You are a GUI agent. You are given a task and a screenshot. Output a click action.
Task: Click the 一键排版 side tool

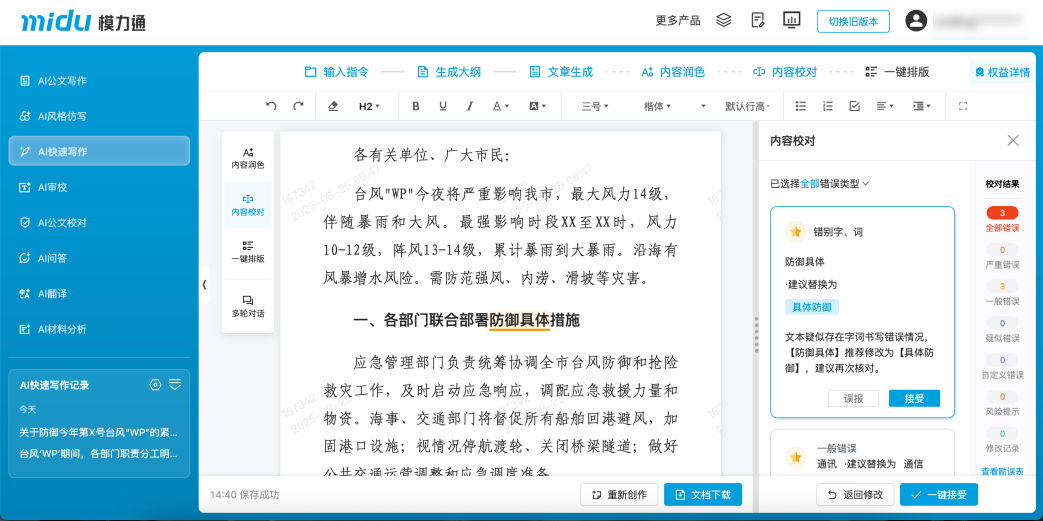pos(247,252)
